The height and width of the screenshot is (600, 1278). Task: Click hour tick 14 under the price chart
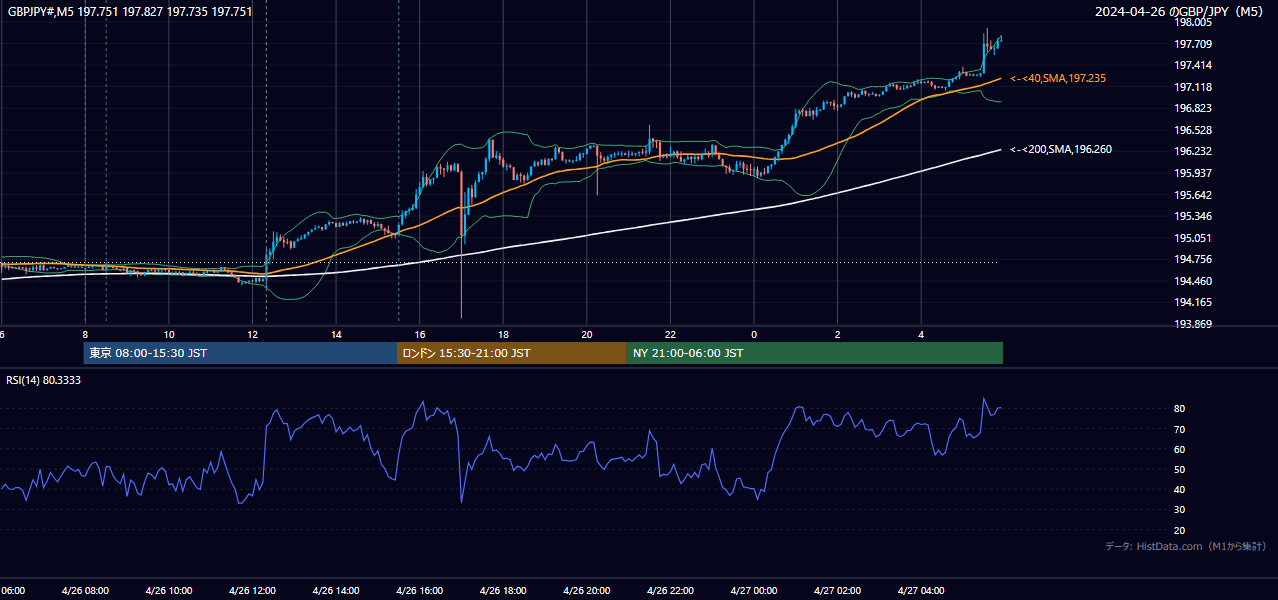(336, 335)
